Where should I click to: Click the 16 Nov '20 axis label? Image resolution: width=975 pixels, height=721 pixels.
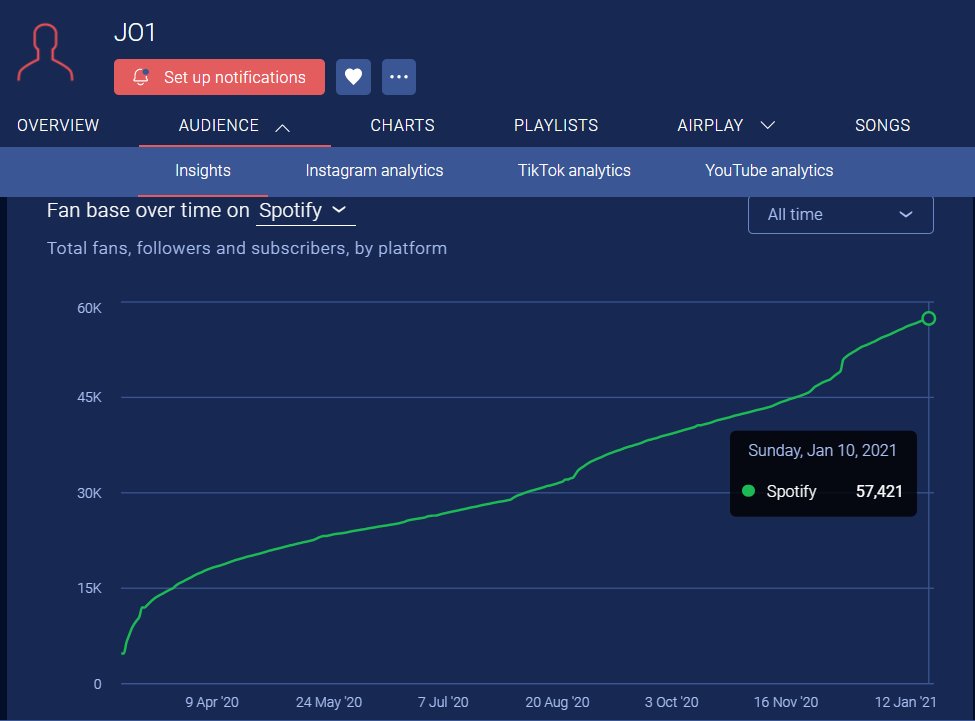pos(786,702)
